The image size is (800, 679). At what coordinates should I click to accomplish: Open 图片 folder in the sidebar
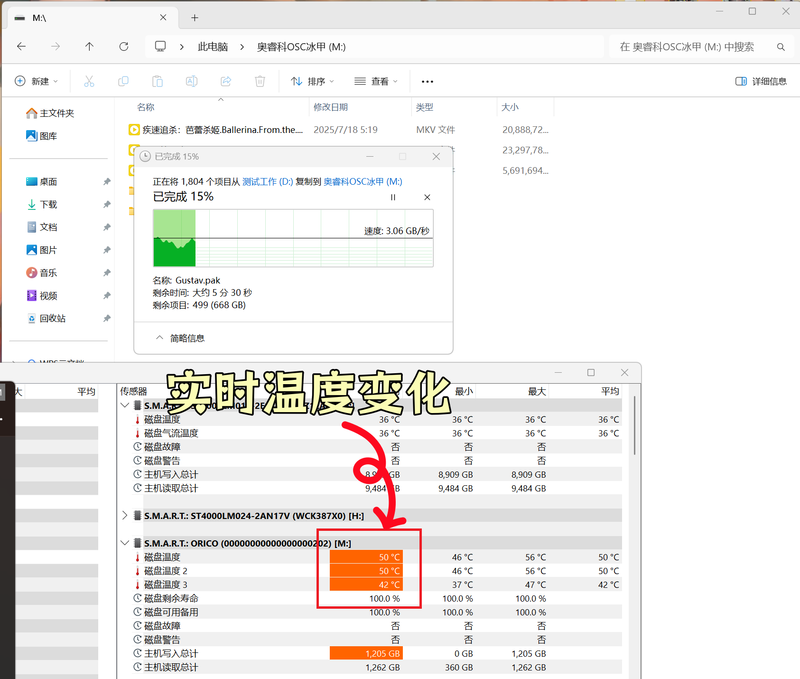click(x=41, y=250)
